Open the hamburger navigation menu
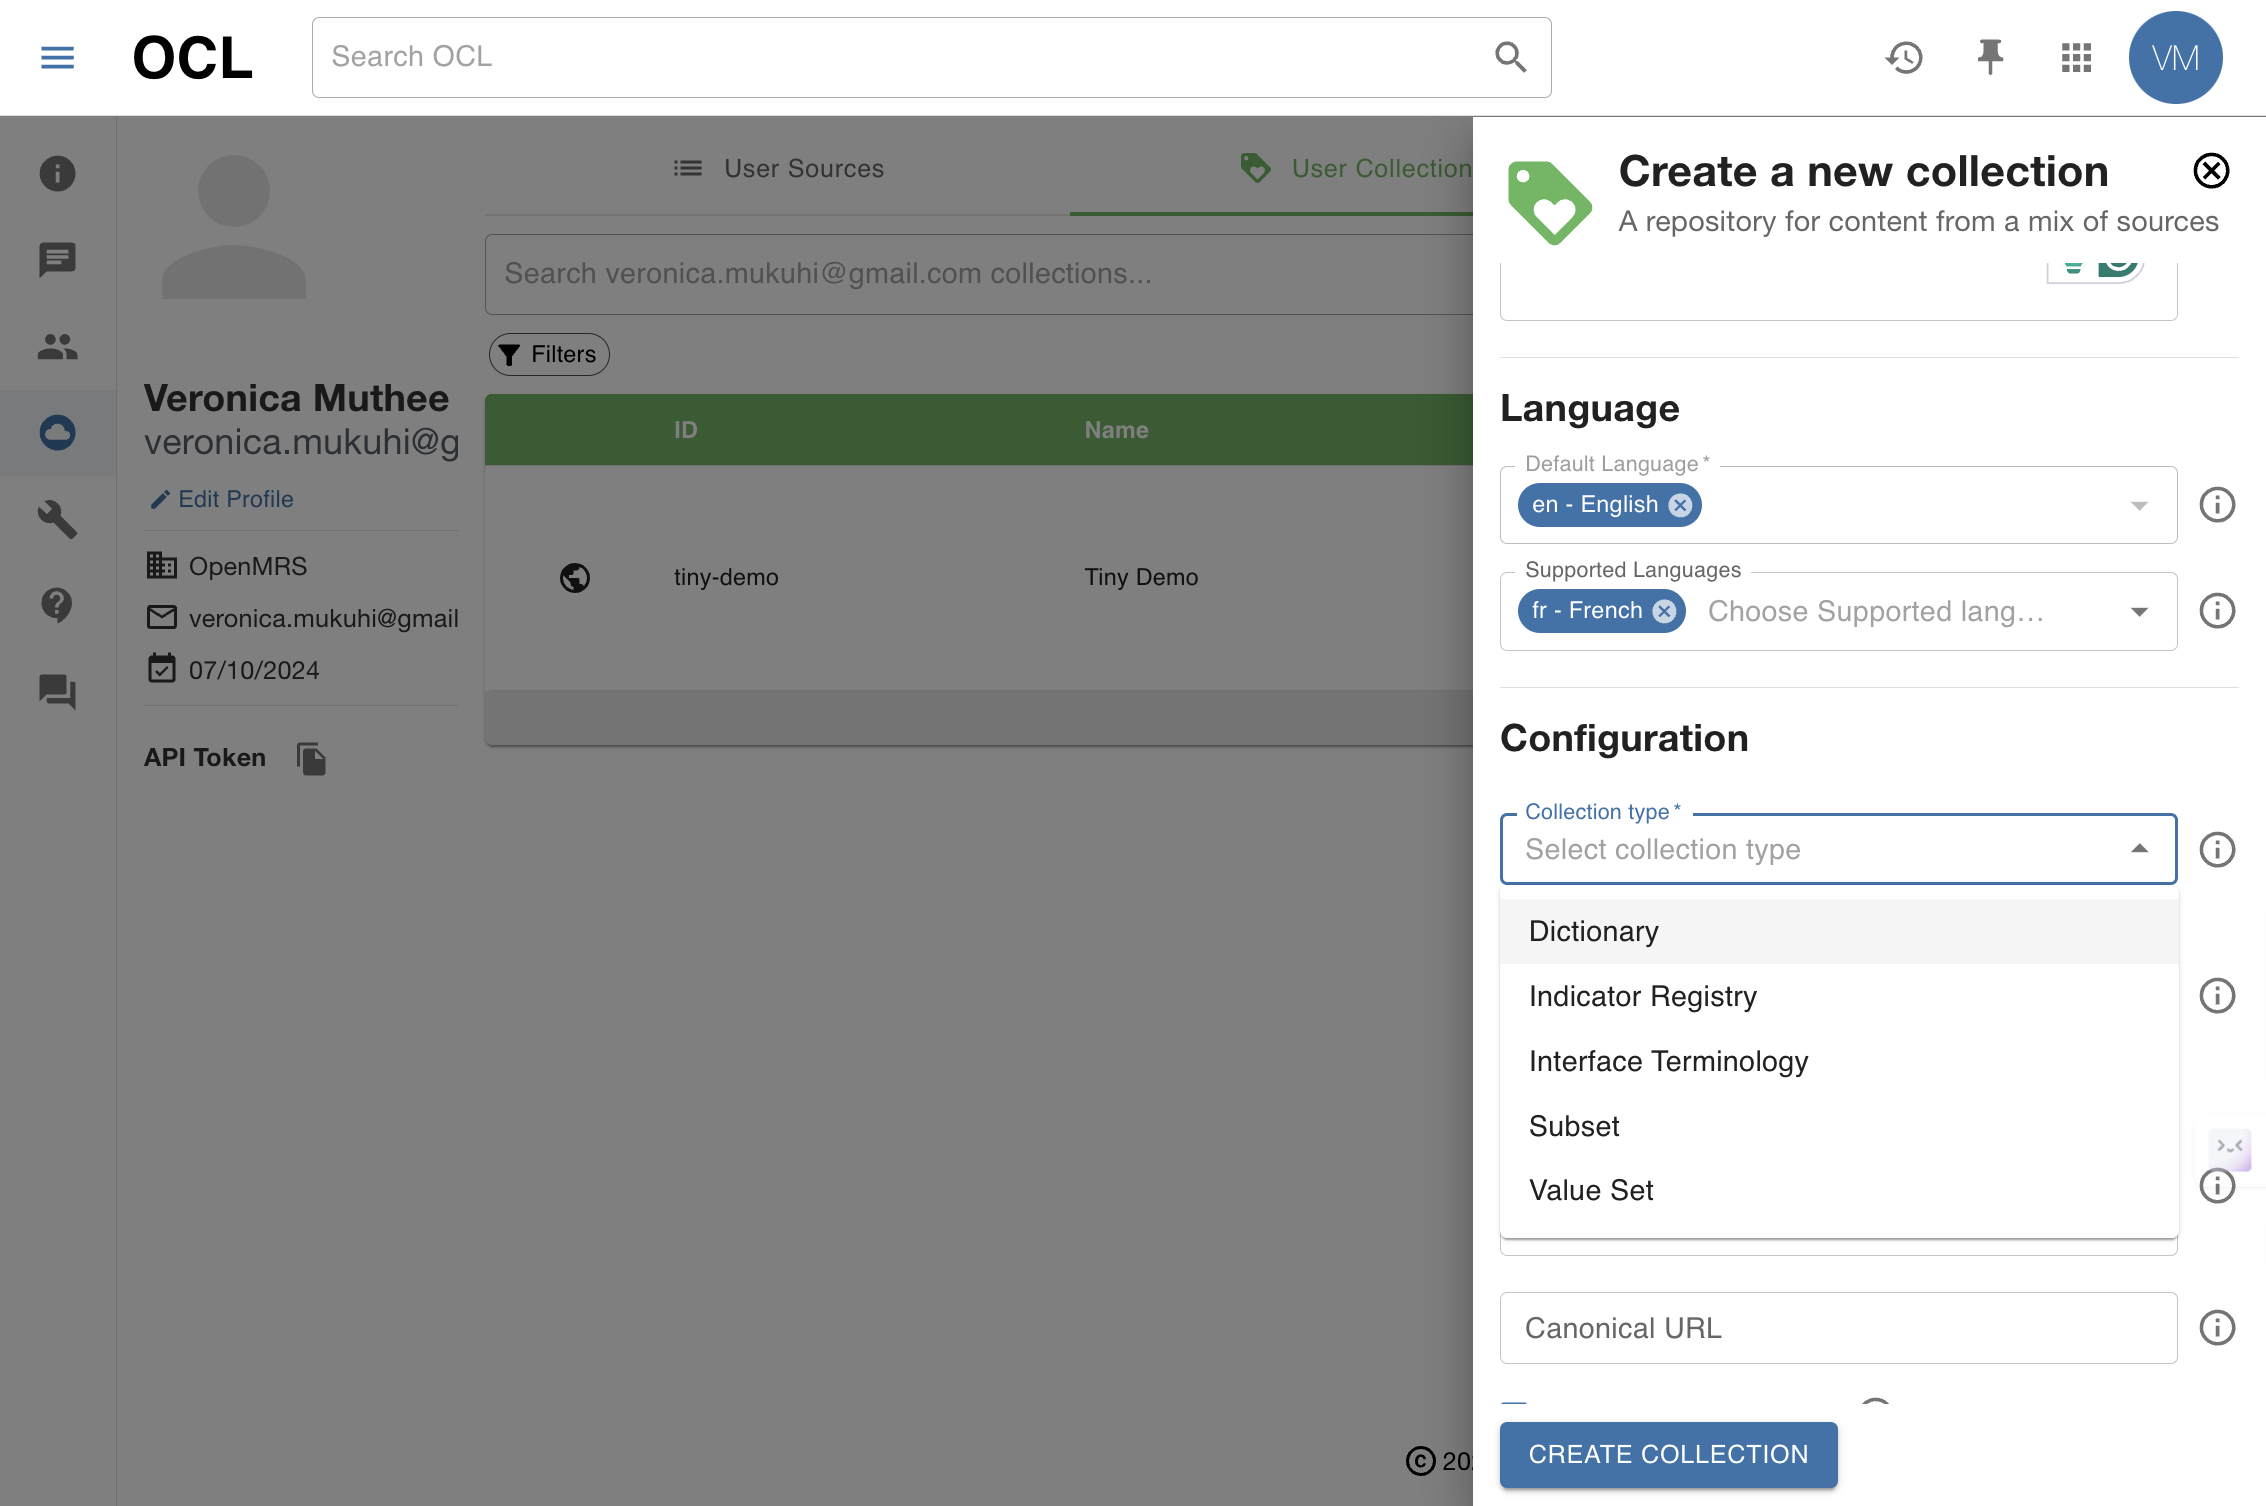The width and height of the screenshot is (2266, 1506). click(x=57, y=57)
